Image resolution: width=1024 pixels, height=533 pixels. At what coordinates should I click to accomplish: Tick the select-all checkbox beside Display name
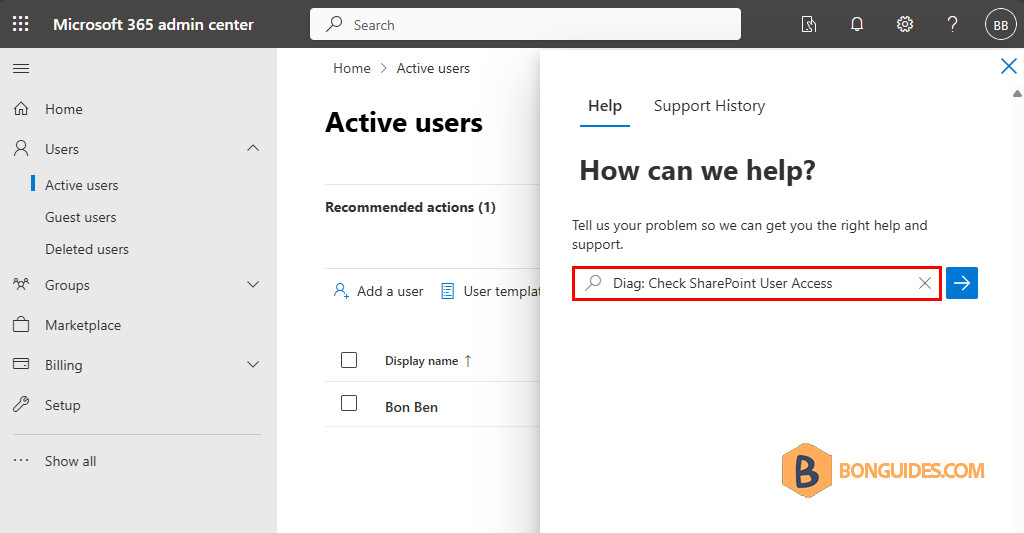(x=349, y=360)
